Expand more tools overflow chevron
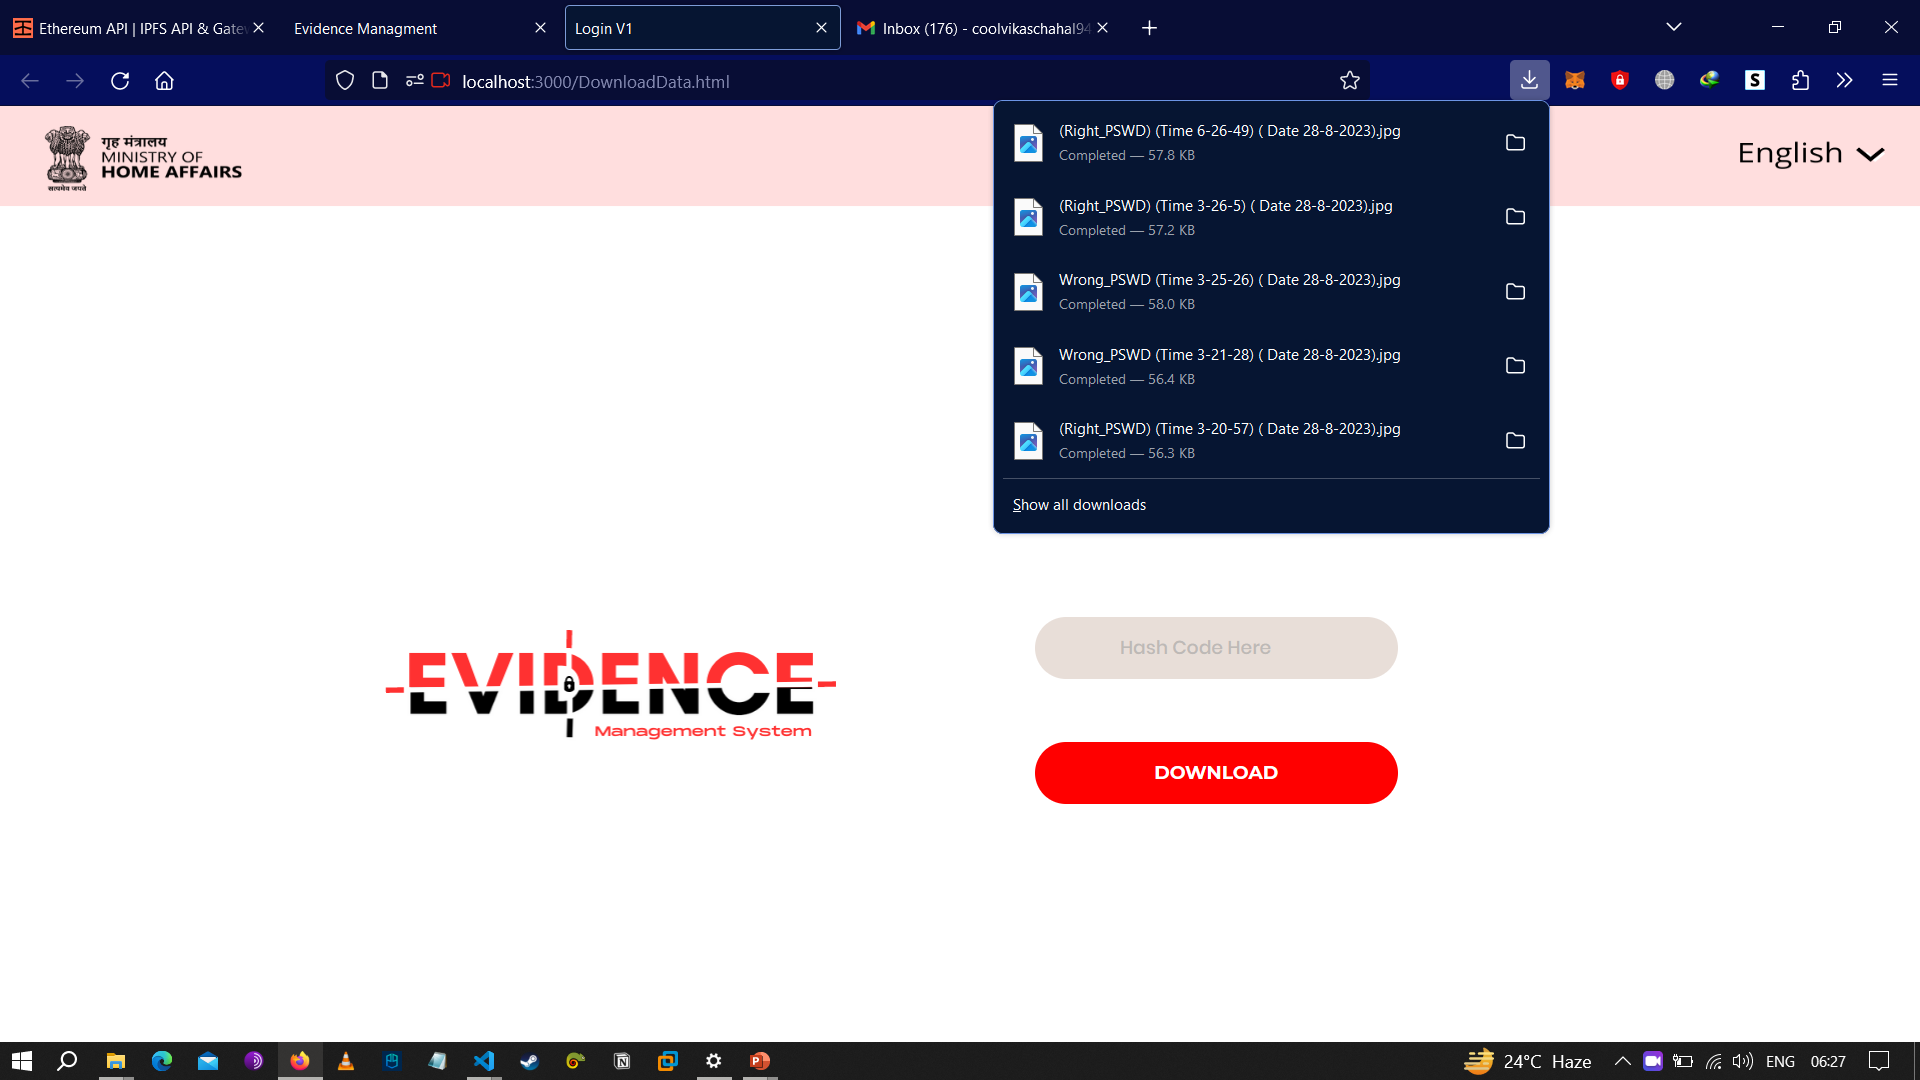Viewport: 1920px width, 1080px height. tap(1844, 81)
